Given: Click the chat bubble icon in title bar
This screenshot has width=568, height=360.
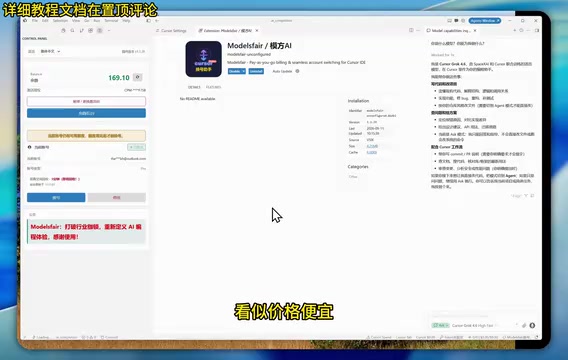Looking at the screenshot, I should [456, 21].
